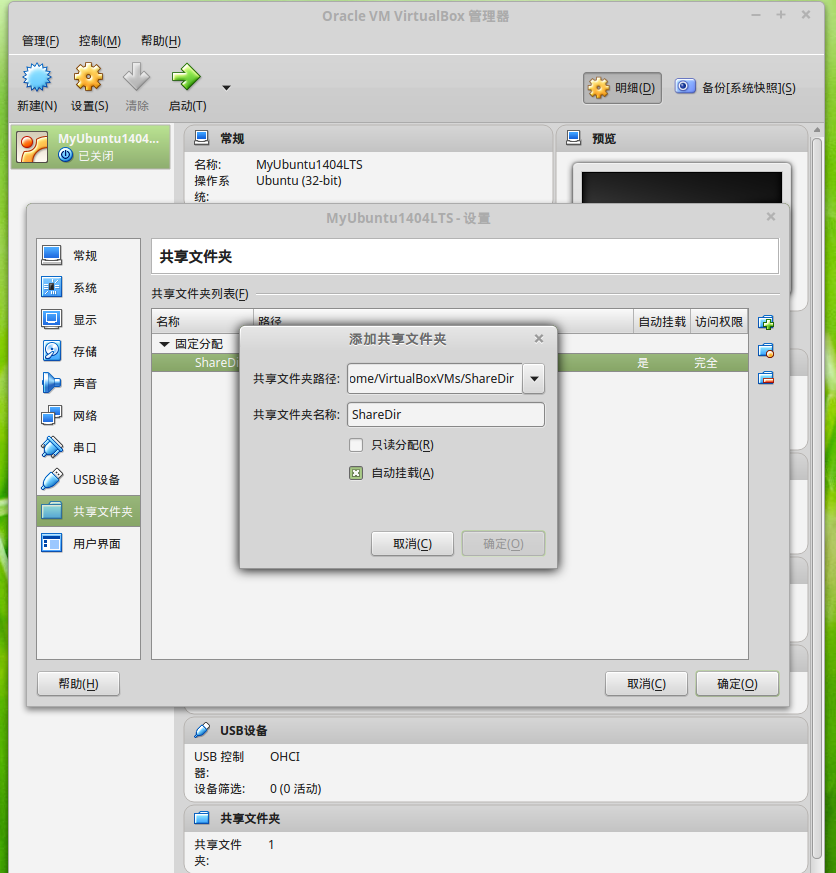Screen dimensions: 836x873
Task: Collapse the 固定分配 tree group
Action: coord(164,344)
